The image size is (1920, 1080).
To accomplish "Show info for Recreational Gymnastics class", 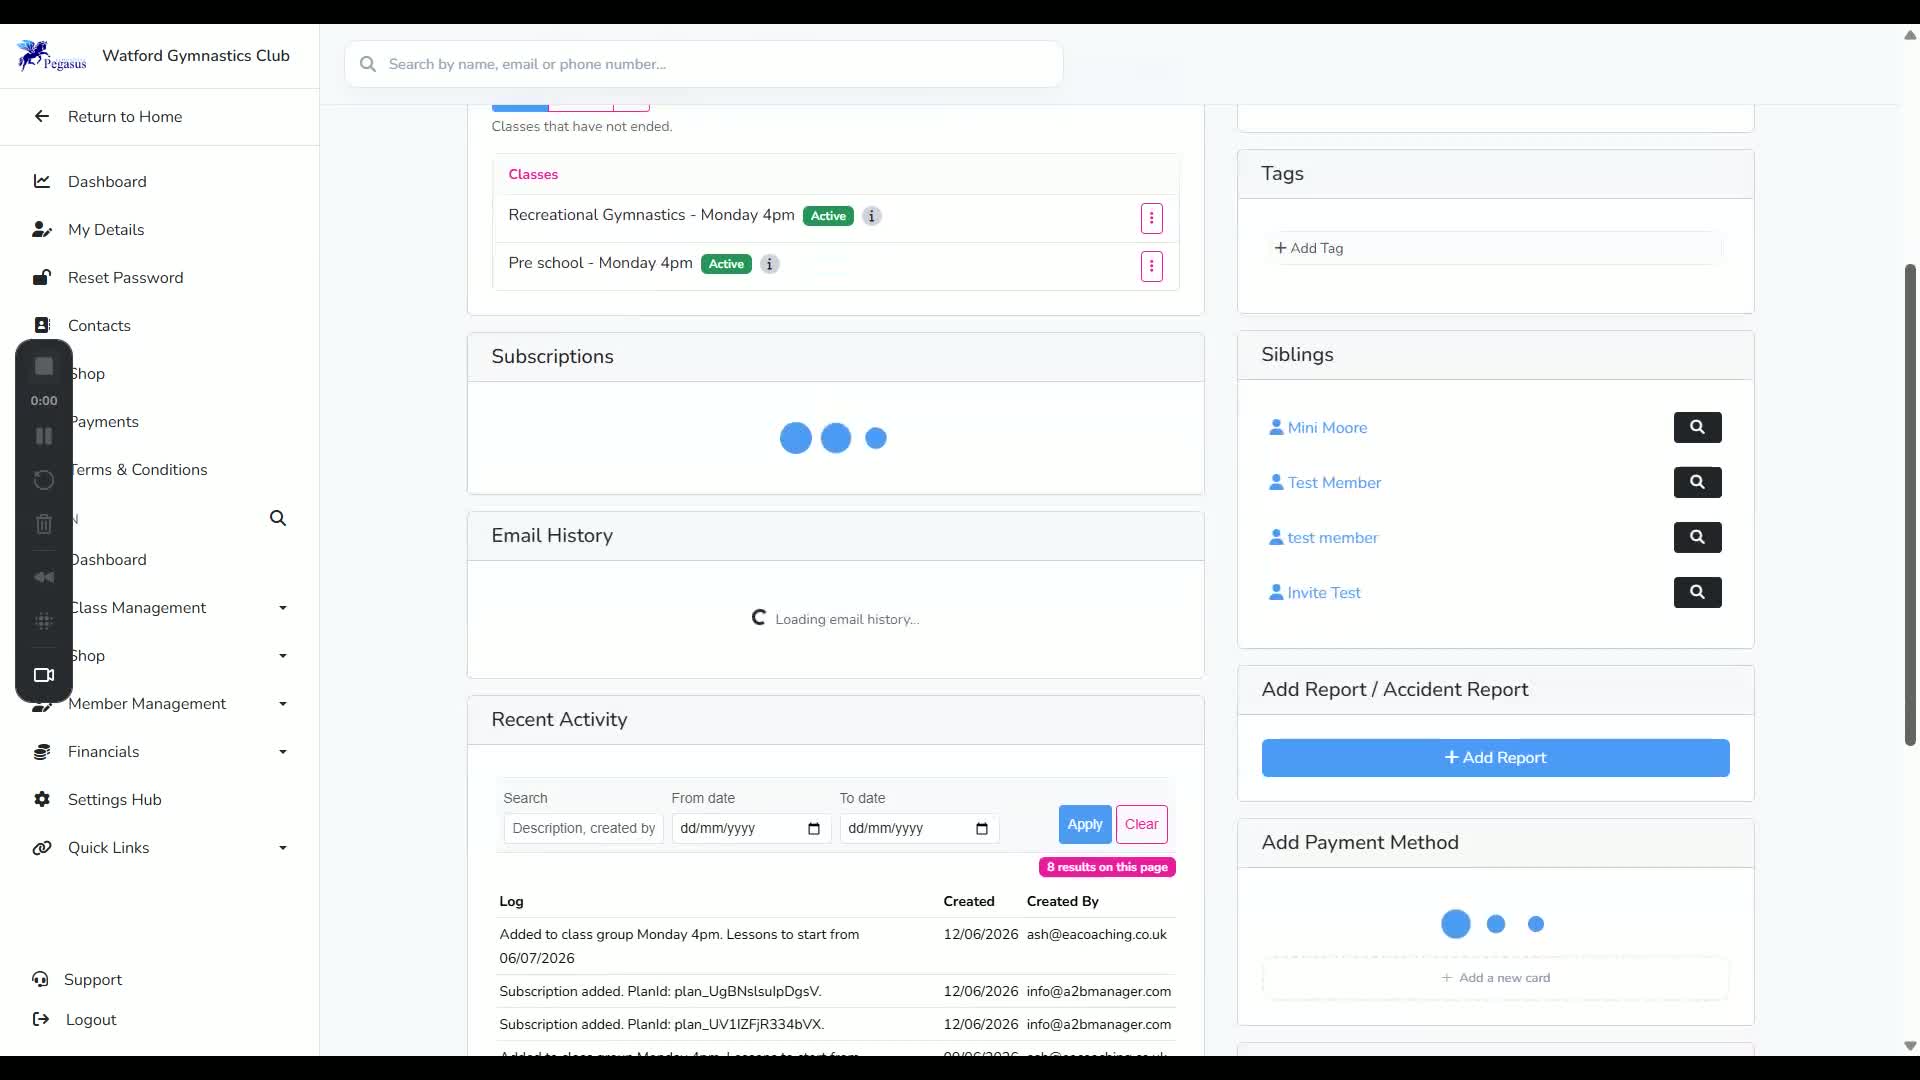I will pyautogui.click(x=872, y=216).
